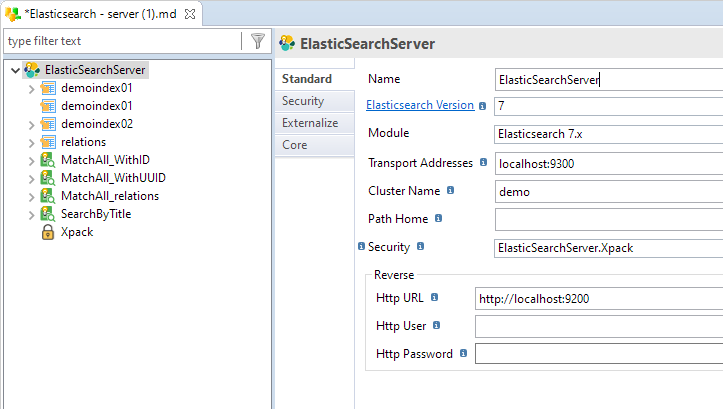Click info icon beside Transport Addresses
Viewport: 723px width, 409px height.
[x=483, y=162]
